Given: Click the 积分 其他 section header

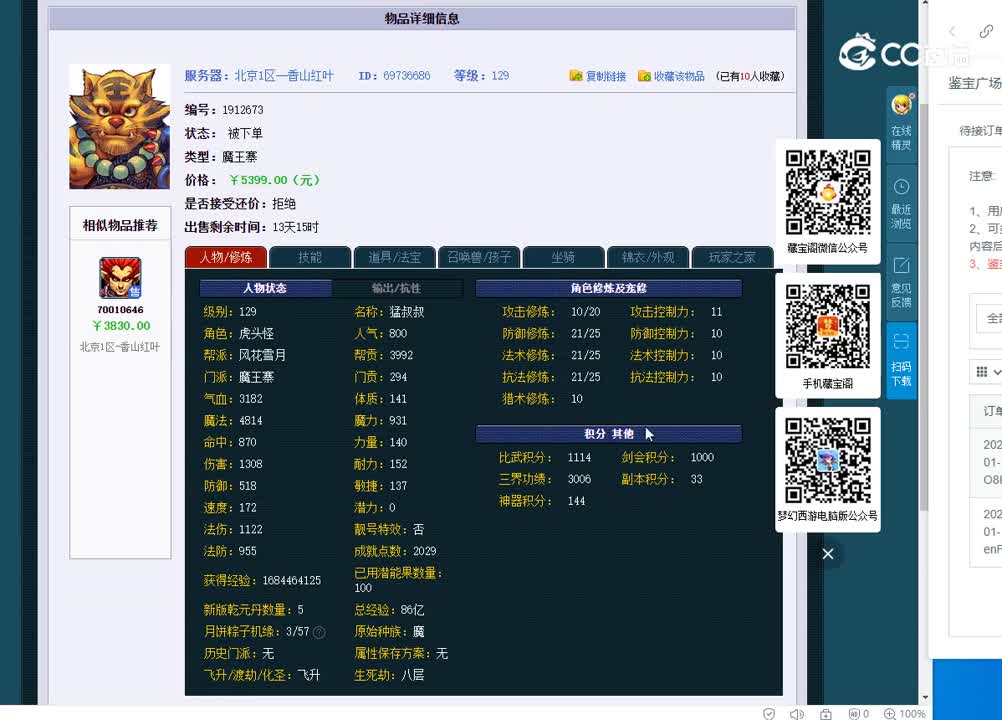Looking at the screenshot, I should click(x=608, y=434).
